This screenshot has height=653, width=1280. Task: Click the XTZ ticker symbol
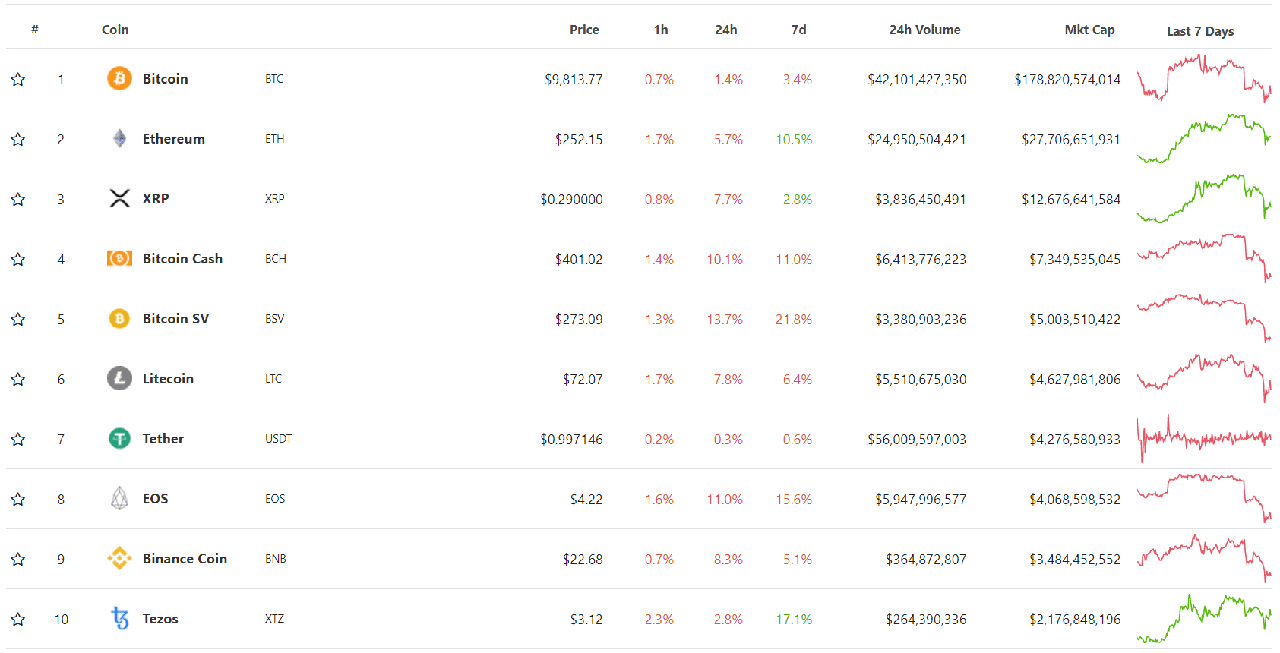click(274, 619)
